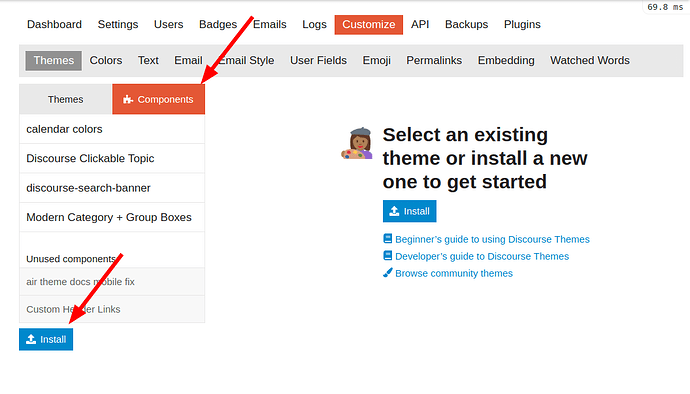690x394 pixels.
Task: Open Browse community themes link
Action: coord(454,273)
